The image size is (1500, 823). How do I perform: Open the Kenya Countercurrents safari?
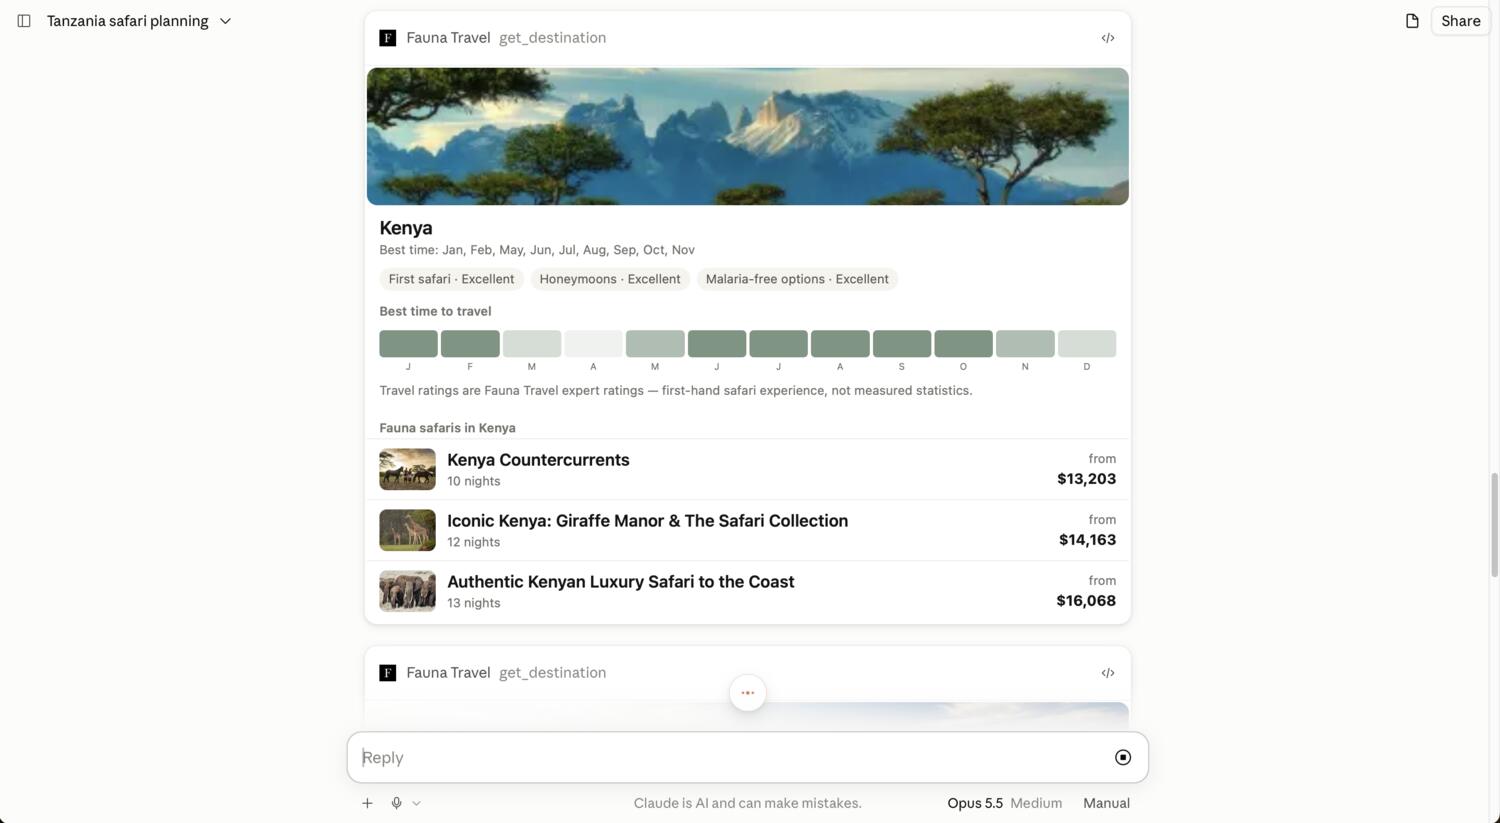click(748, 469)
